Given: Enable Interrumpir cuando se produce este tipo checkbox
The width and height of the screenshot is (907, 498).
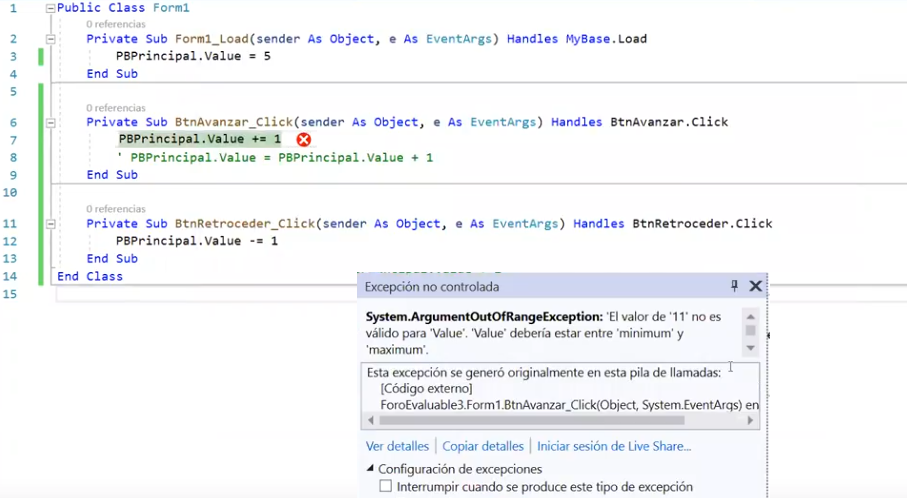Looking at the screenshot, I should click(385, 486).
